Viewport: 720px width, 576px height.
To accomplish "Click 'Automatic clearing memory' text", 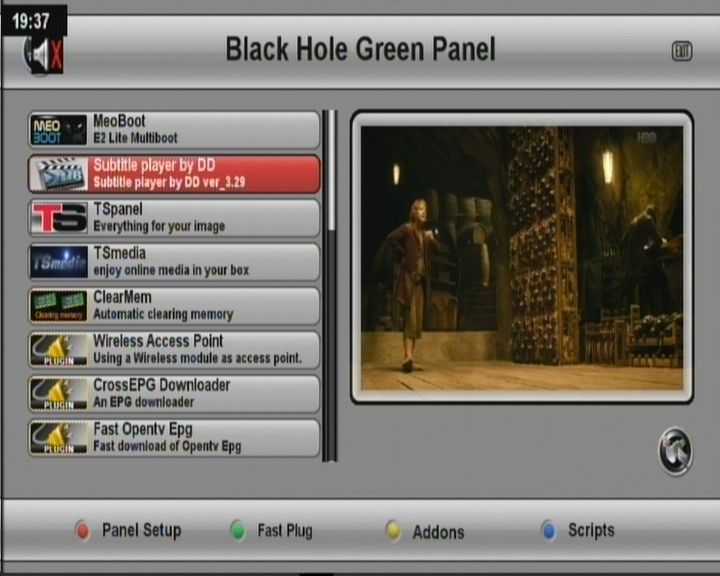I will tap(163, 314).
